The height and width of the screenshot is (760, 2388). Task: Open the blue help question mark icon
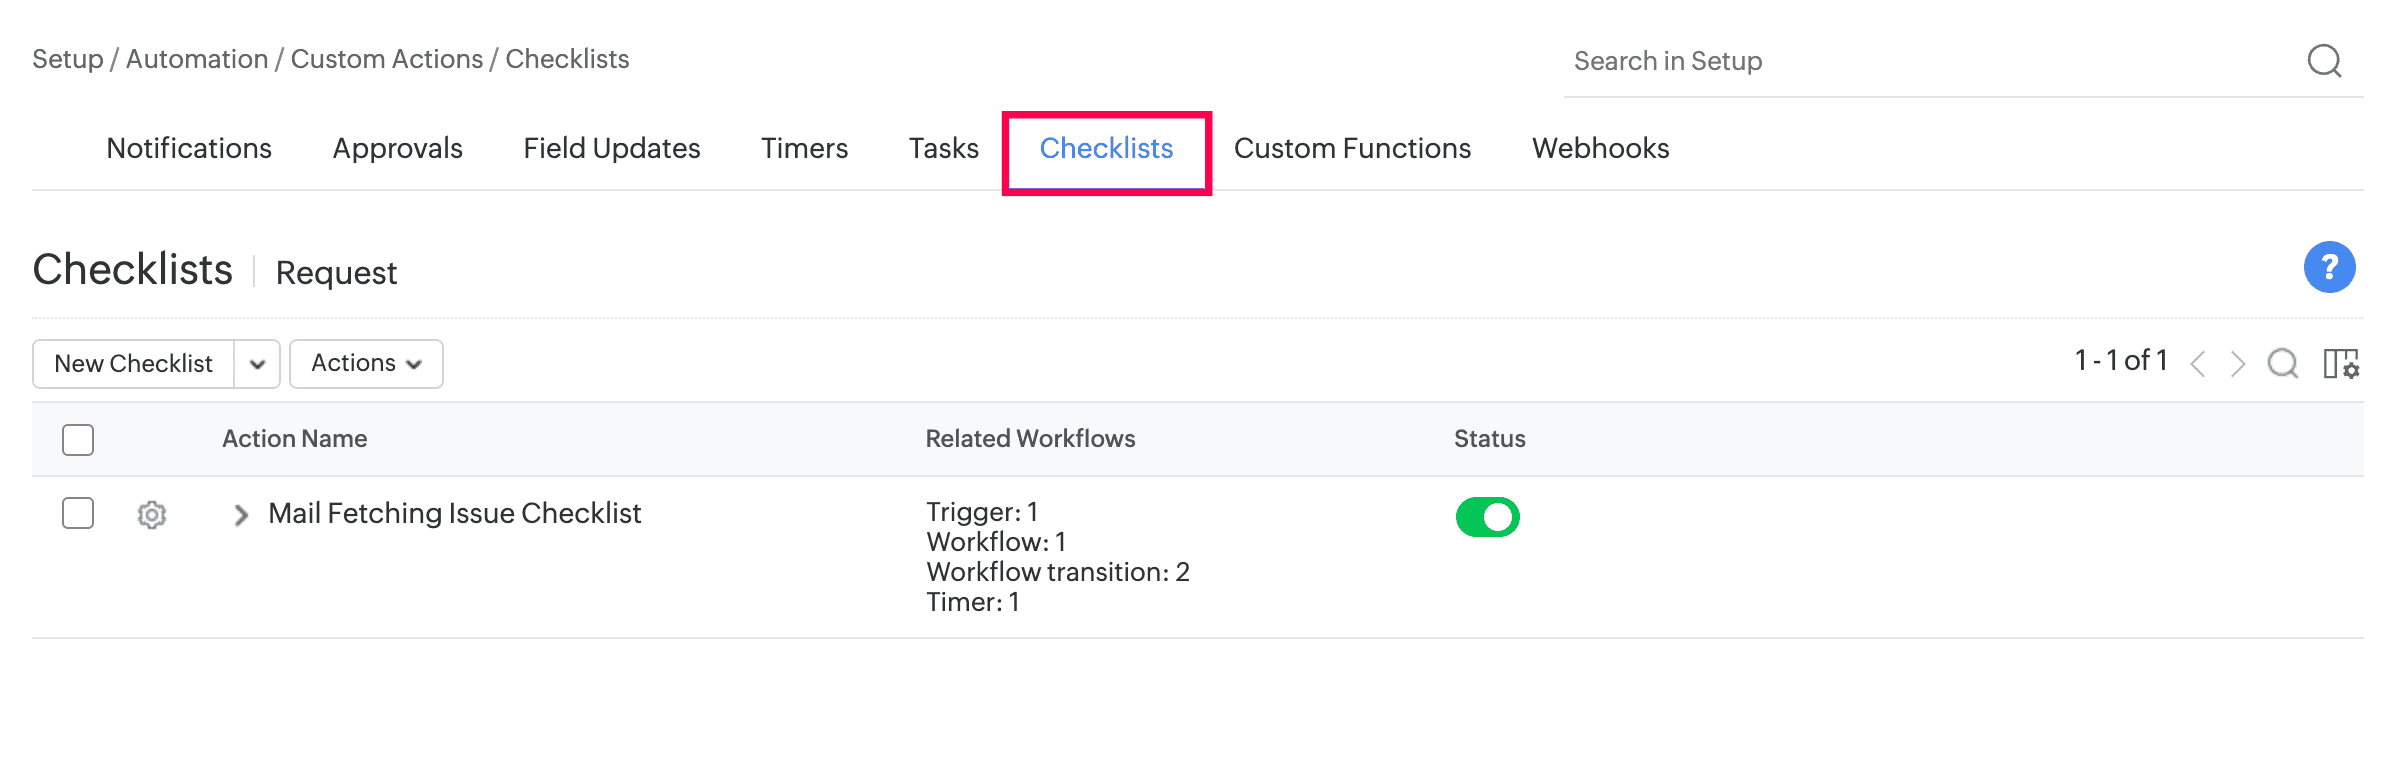2329,267
